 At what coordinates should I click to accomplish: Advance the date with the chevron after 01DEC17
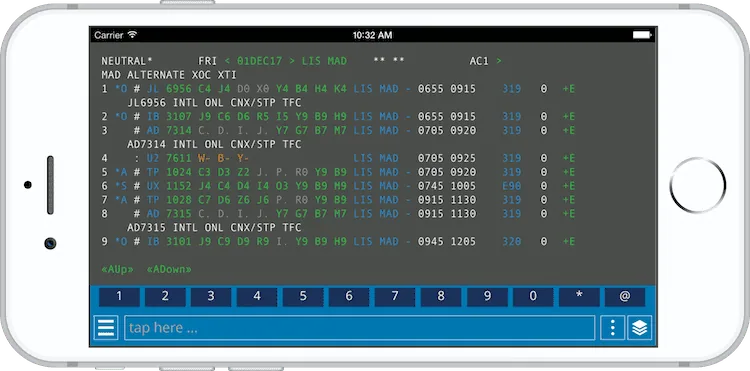tap(292, 61)
